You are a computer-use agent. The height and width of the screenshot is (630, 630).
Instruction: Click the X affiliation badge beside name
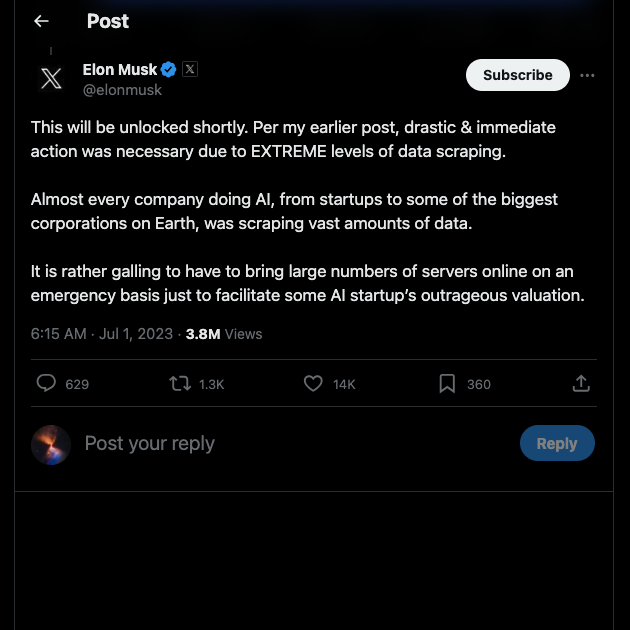tap(190, 69)
